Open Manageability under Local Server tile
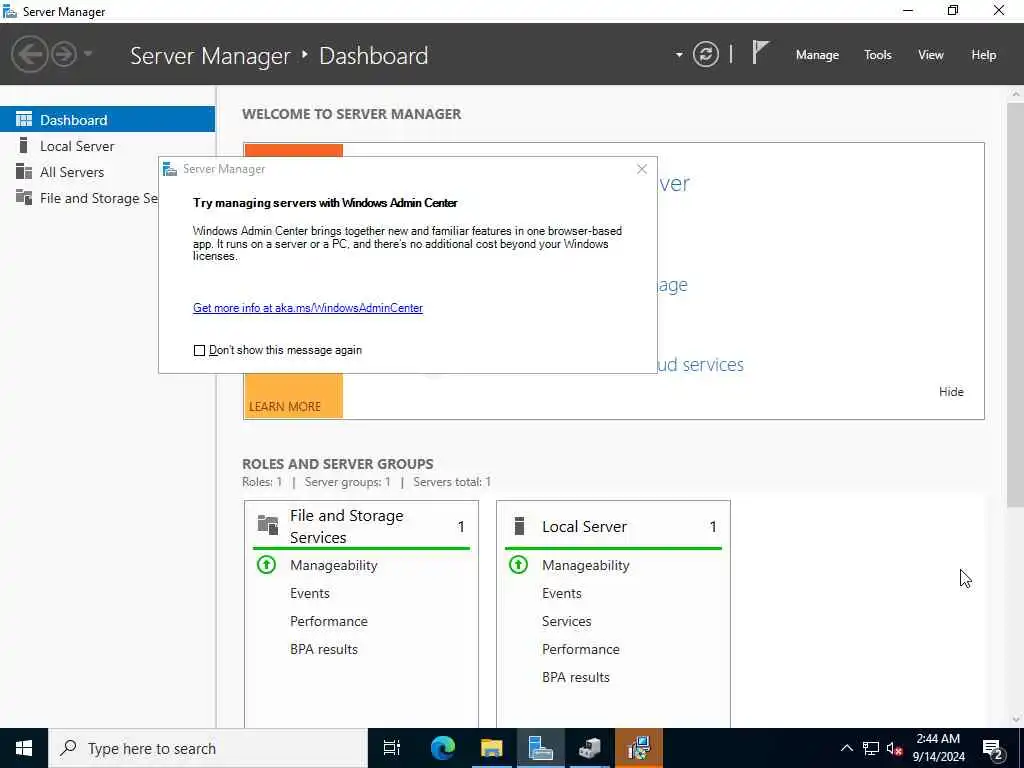This screenshot has height=768, width=1024. (586, 565)
